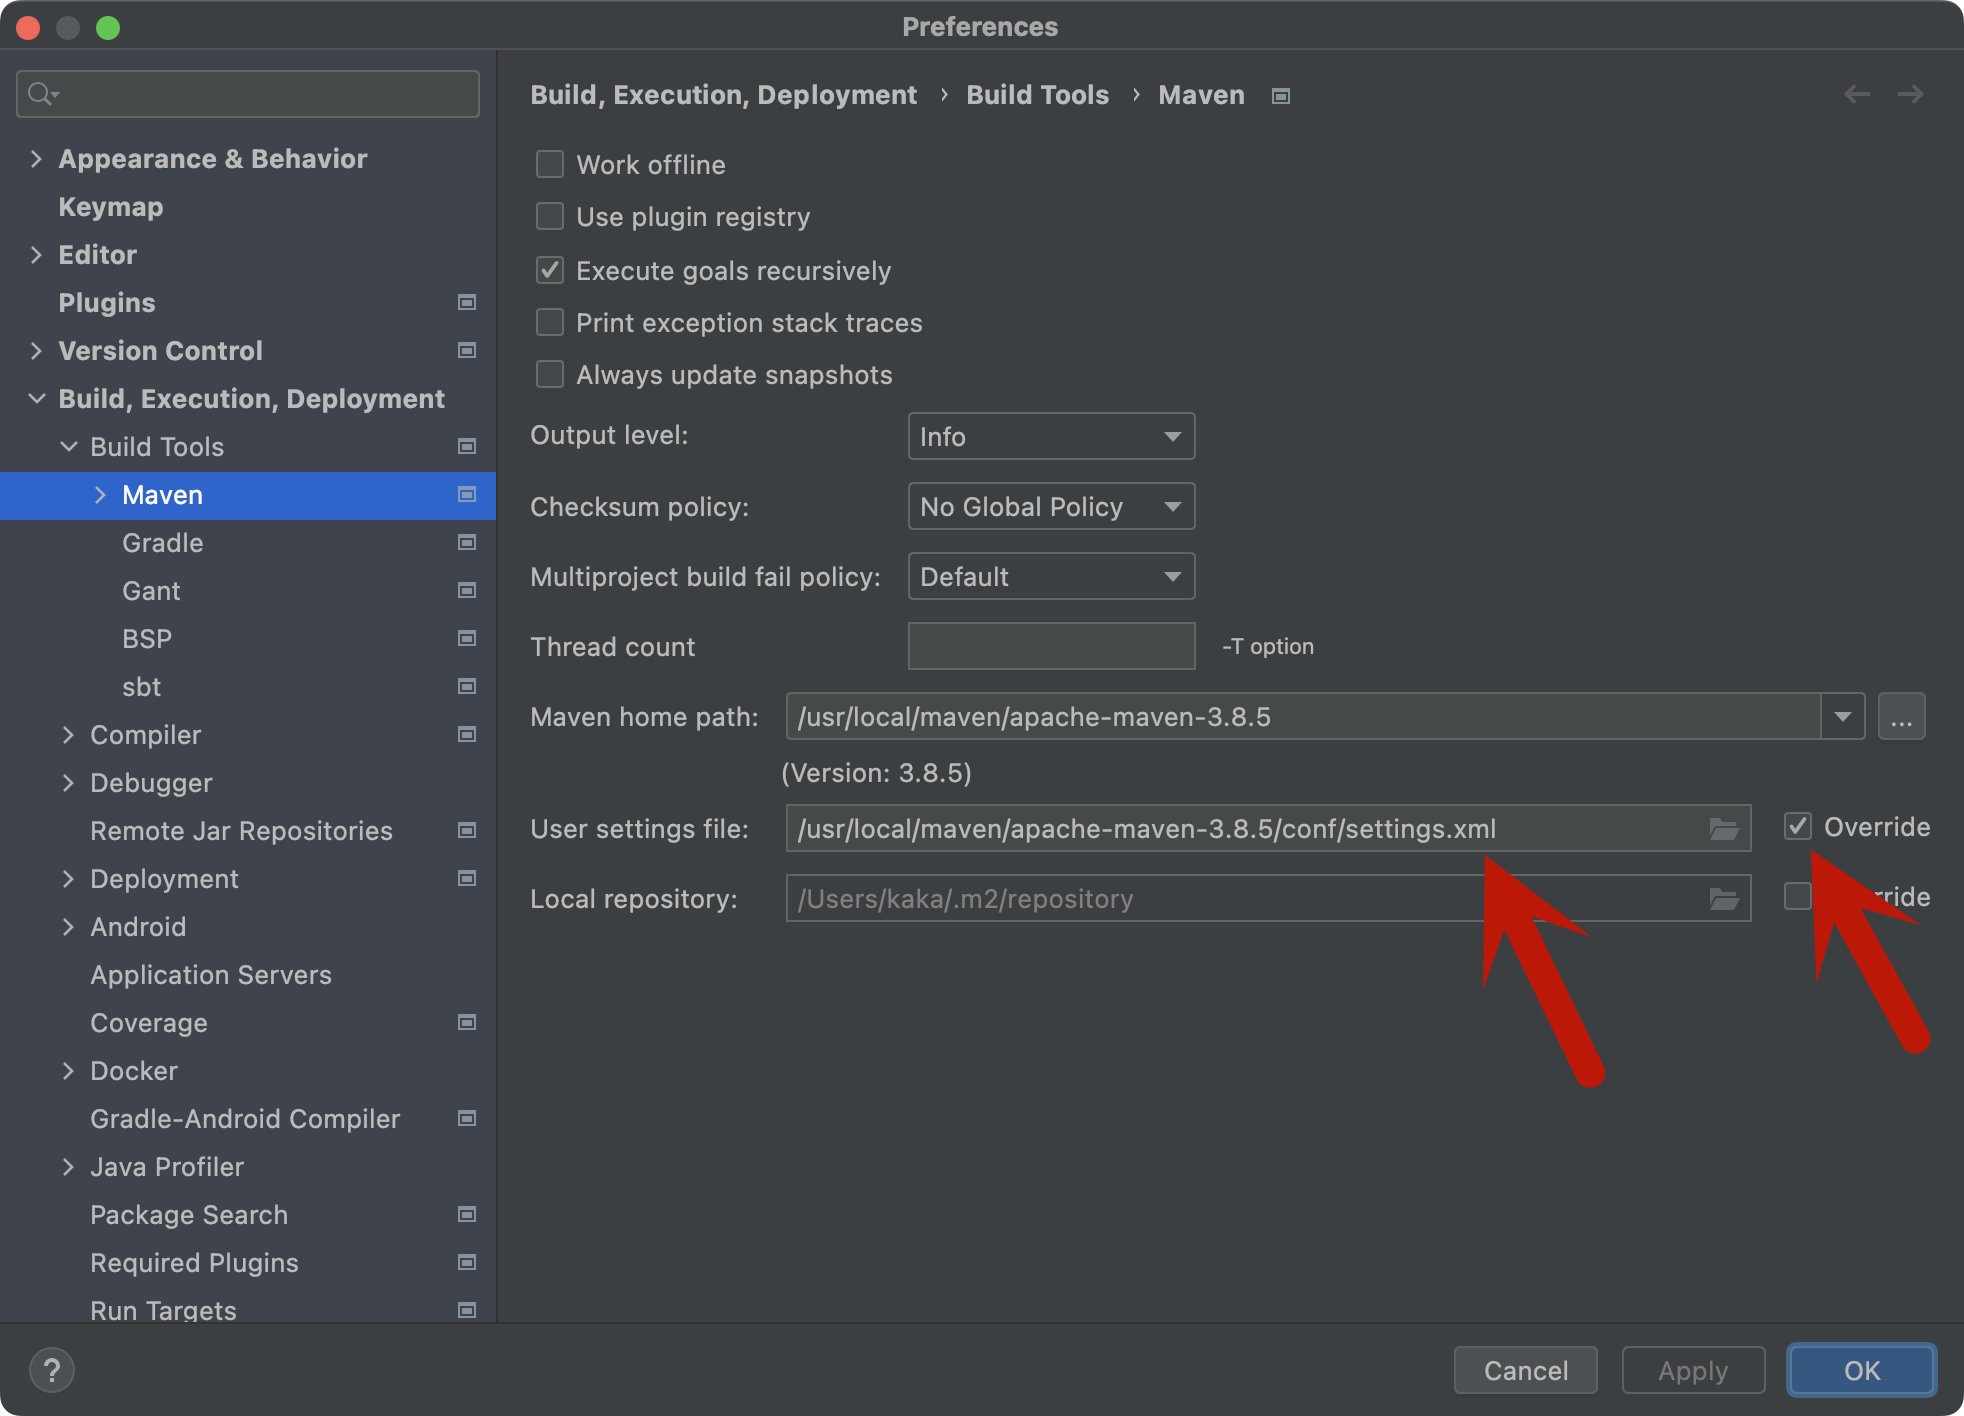The image size is (1964, 1416).
Task: Uncheck Override for User settings file
Action: pyautogui.click(x=1798, y=826)
